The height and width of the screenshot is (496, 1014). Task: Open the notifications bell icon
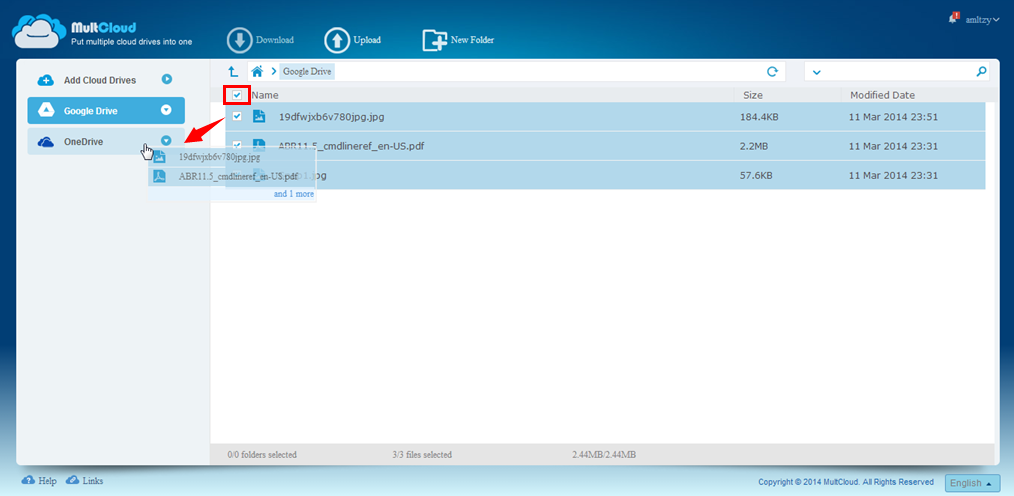point(953,18)
